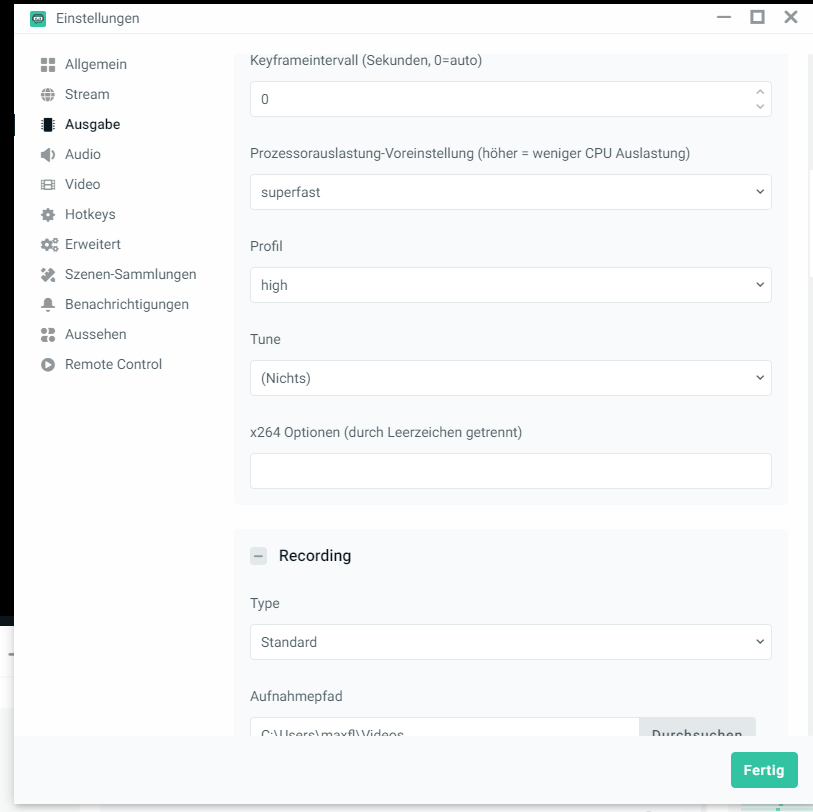Click Durchsuchen to browse recording path
The image size is (813, 812).
click(x=697, y=728)
